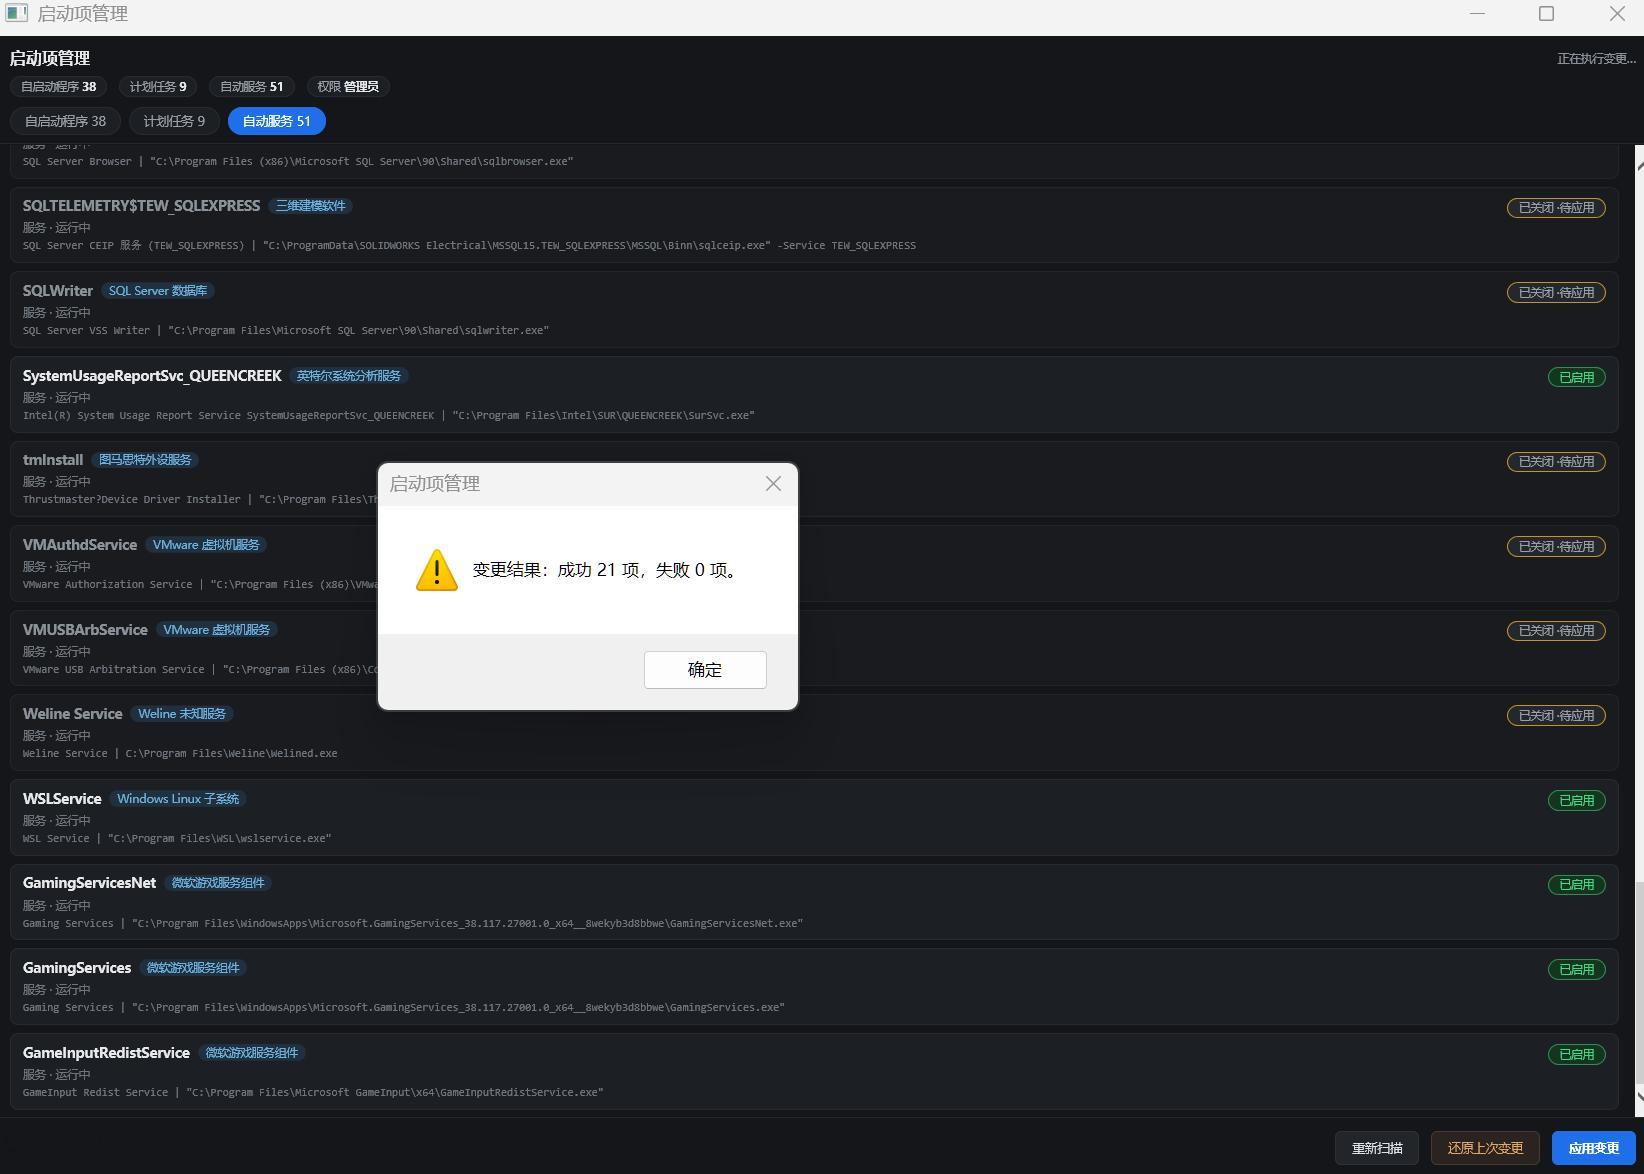This screenshot has width=1644, height=1174.
Task: Toggle the SQLWriter status badge
Action: coord(1556,293)
